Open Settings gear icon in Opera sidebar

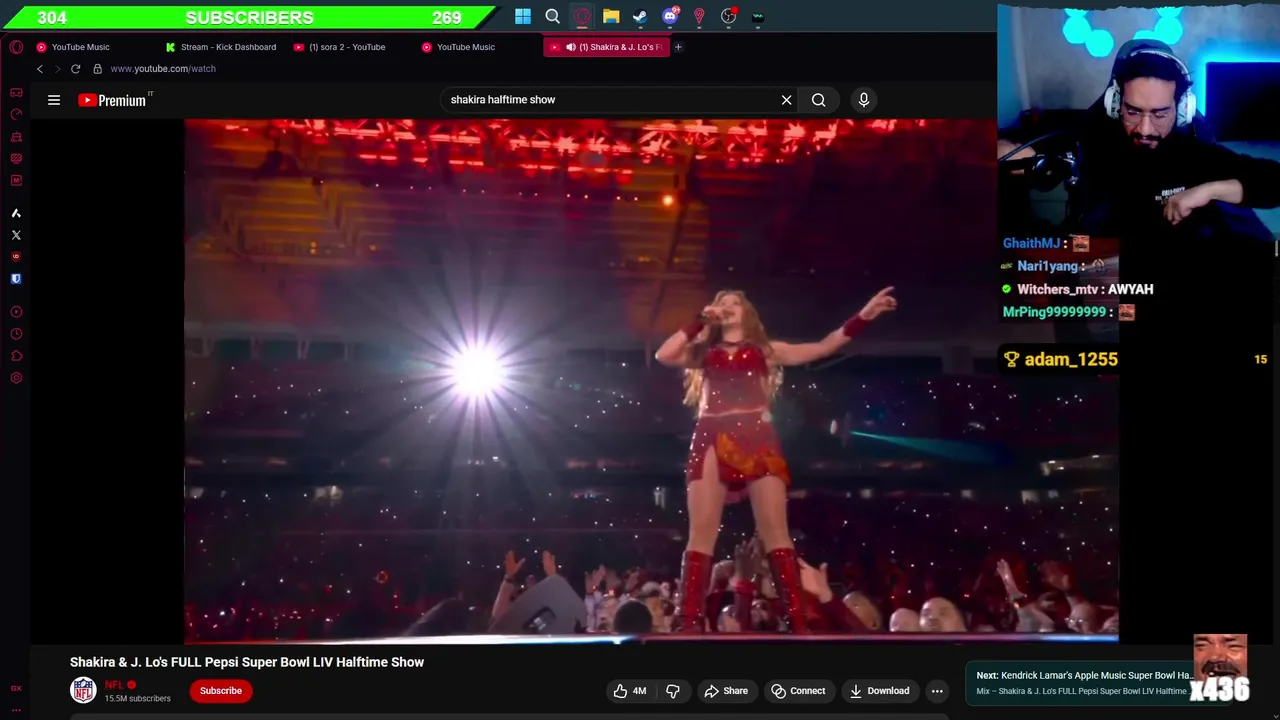tap(16, 378)
